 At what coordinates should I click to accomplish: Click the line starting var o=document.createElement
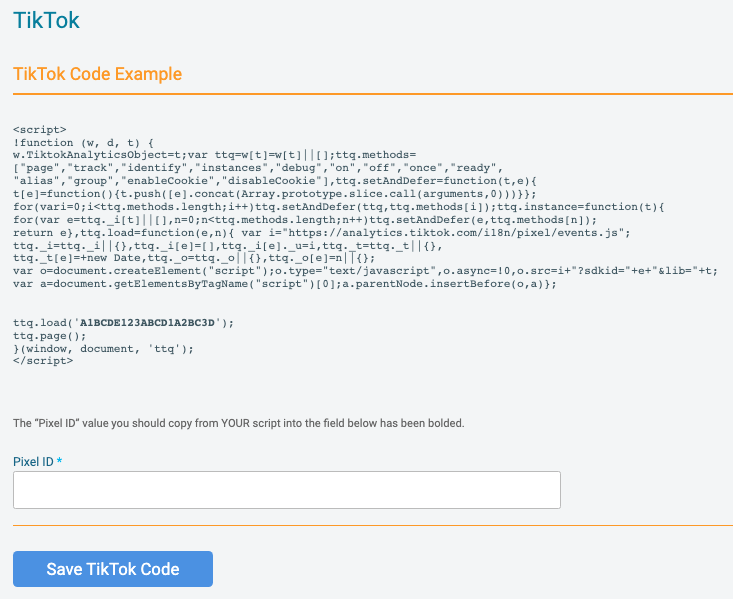pos(365,271)
